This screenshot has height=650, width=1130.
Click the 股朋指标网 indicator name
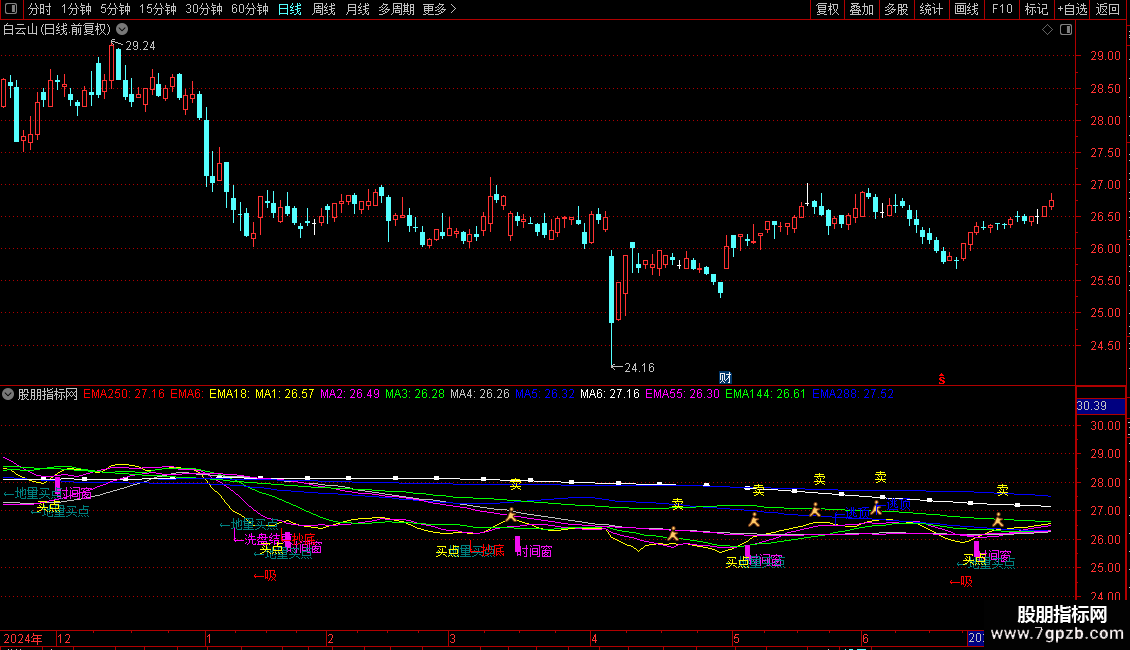coord(48,394)
